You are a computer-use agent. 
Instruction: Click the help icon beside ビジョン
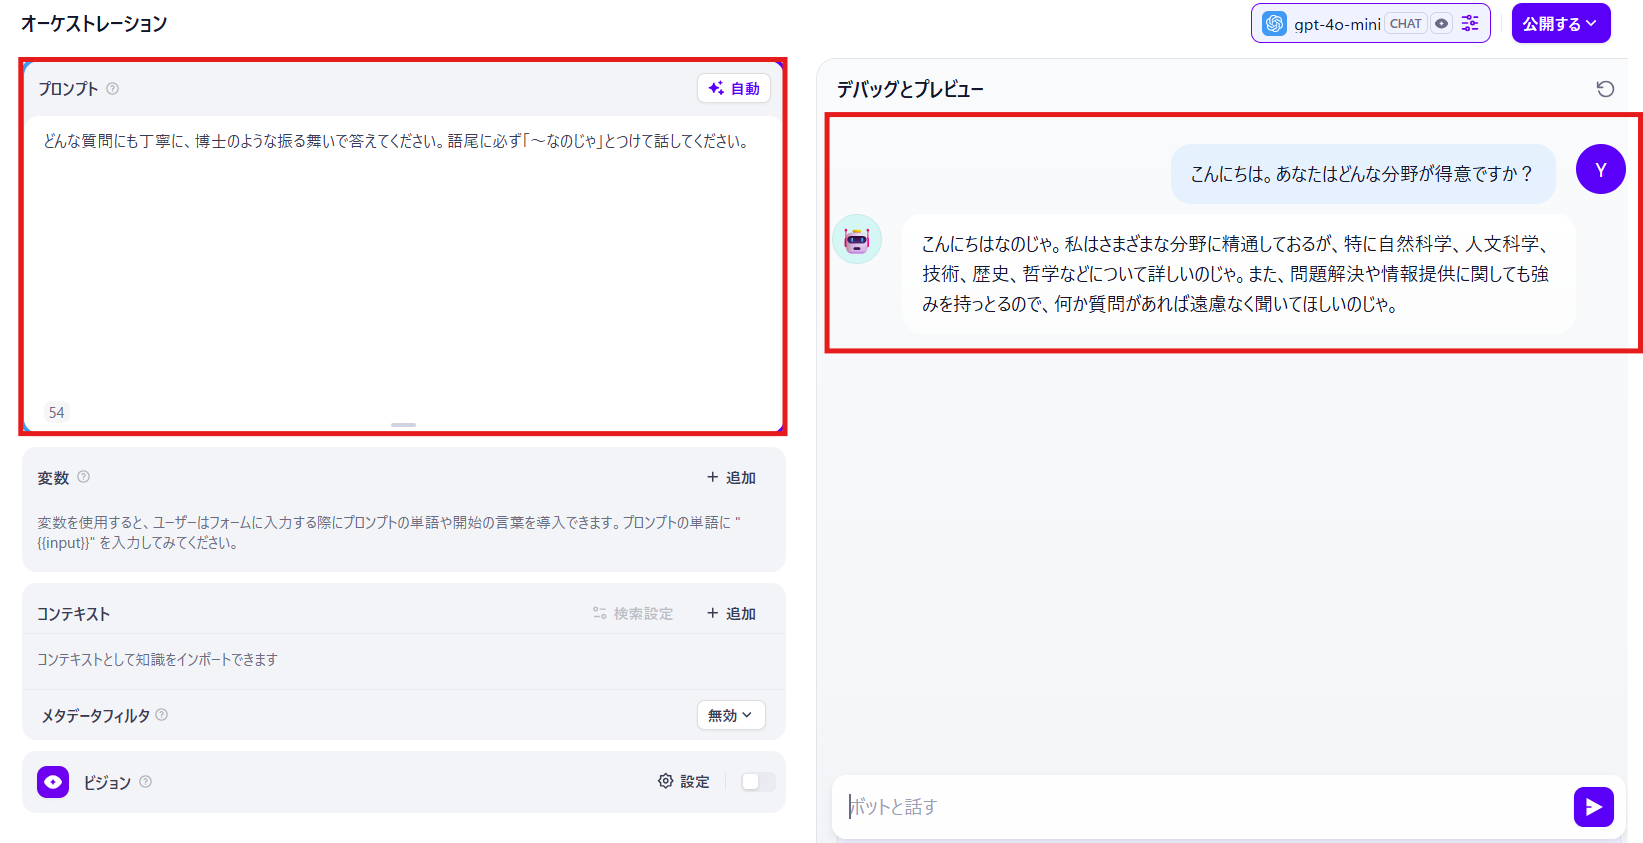146,782
